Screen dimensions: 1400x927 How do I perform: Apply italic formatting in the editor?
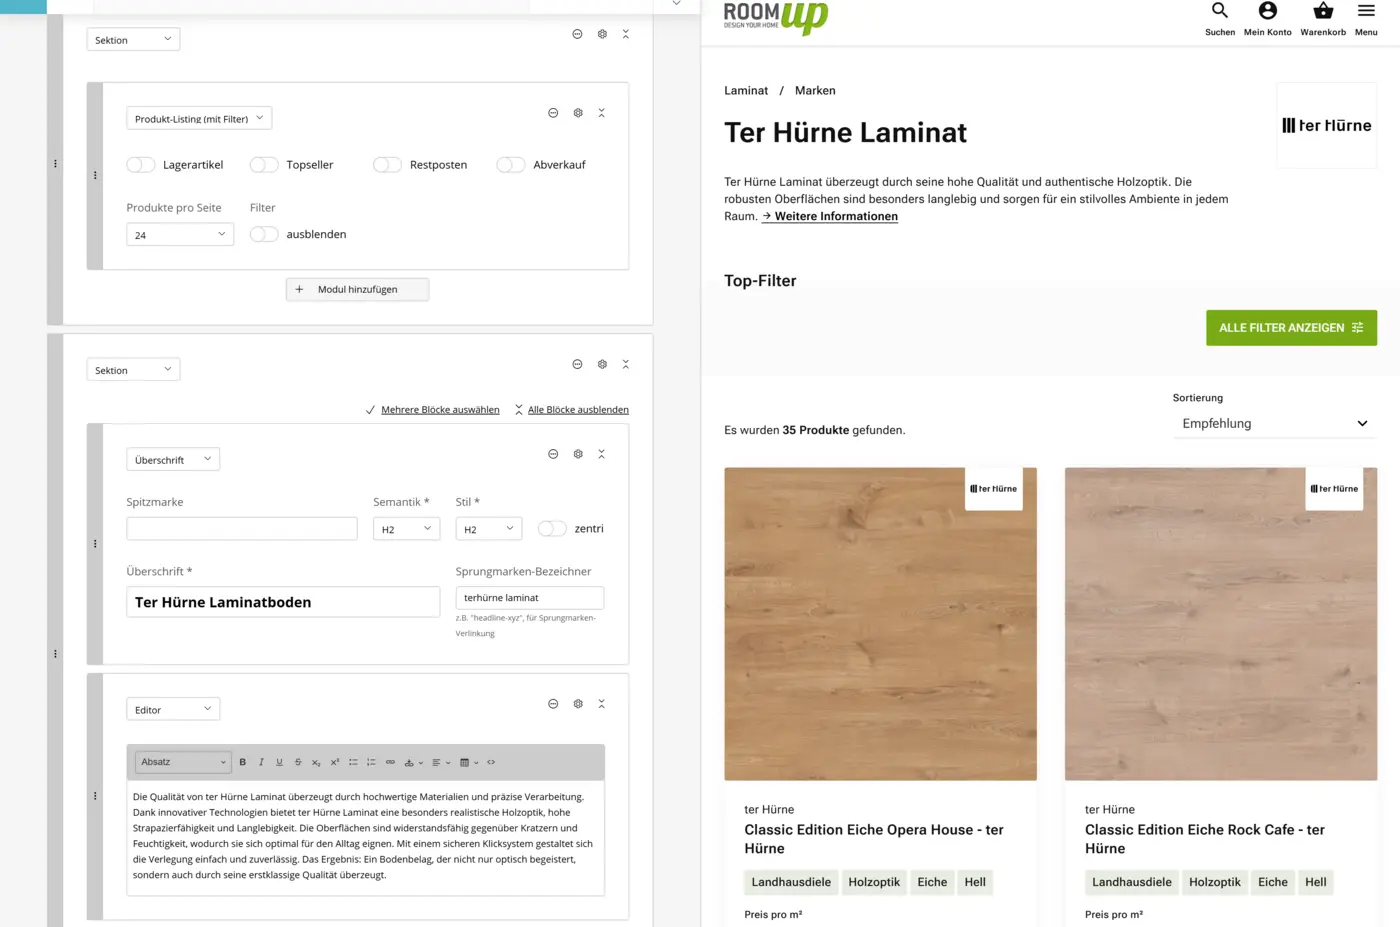coord(261,762)
